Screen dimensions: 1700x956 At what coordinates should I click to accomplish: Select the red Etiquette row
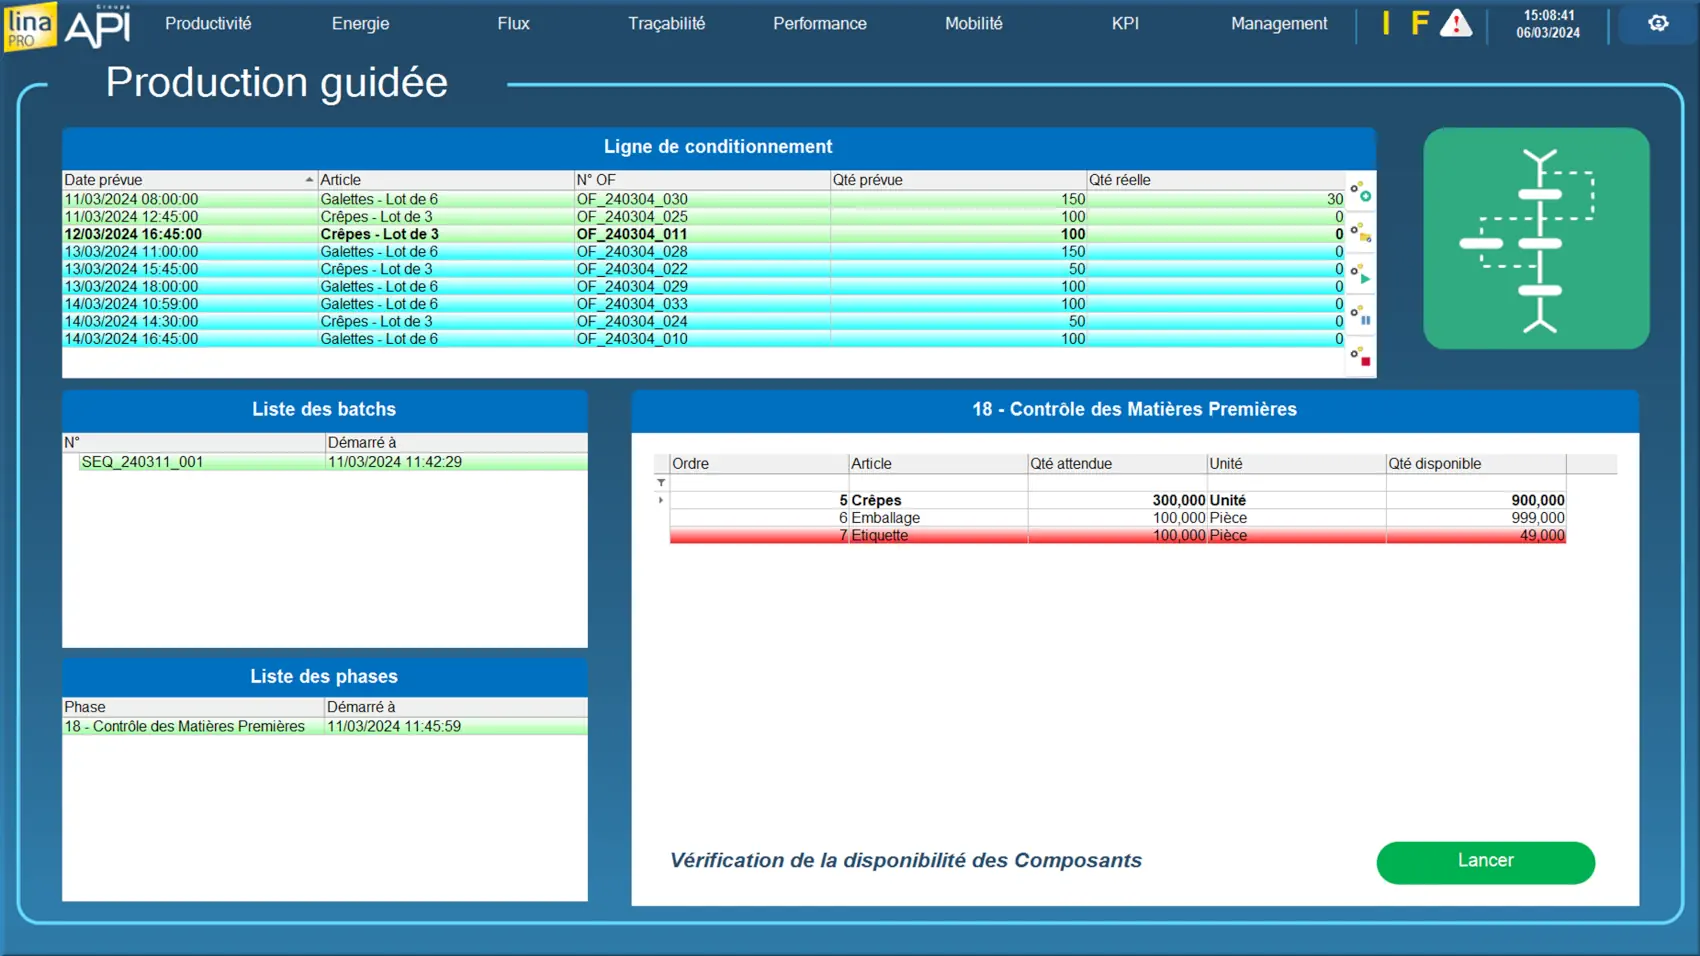point(1116,536)
